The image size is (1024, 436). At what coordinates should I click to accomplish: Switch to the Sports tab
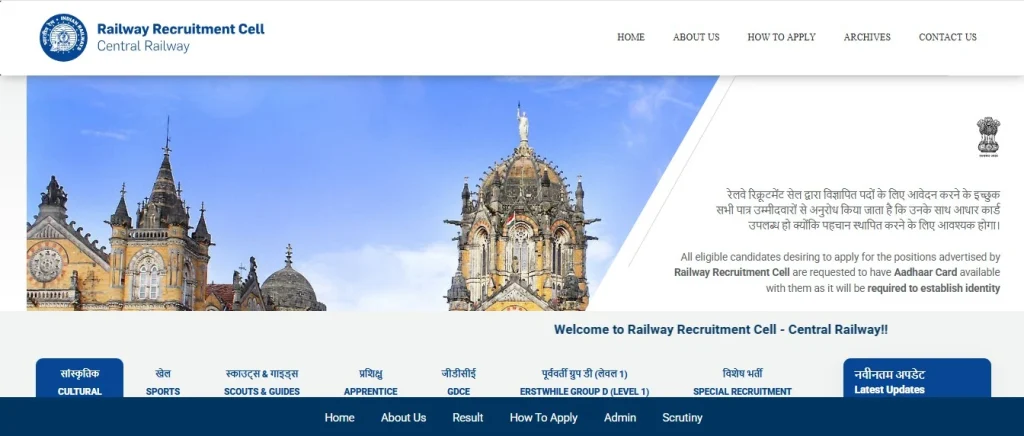[163, 381]
